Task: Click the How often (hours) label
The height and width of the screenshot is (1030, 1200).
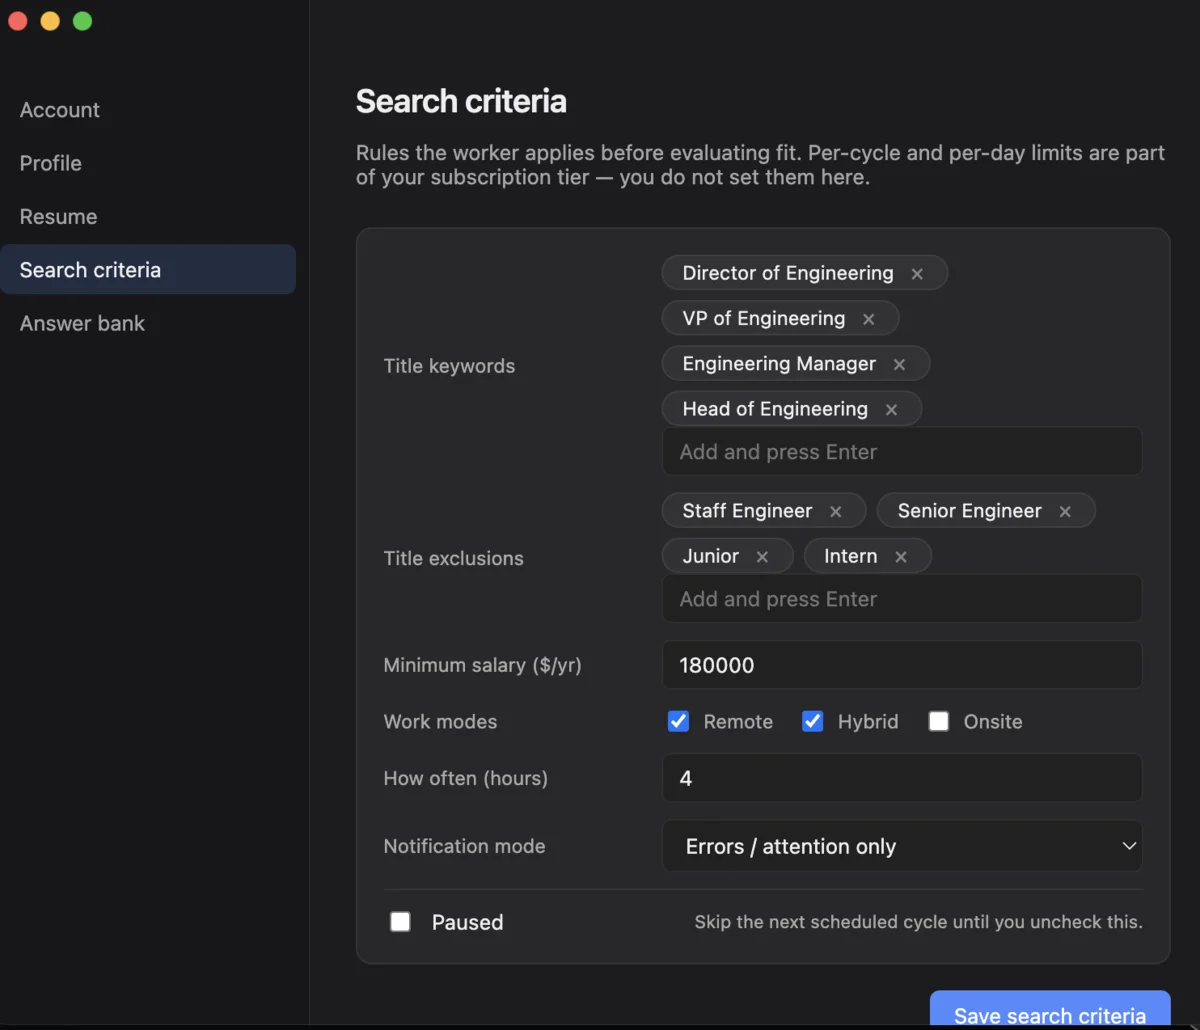Action: tap(465, 778)
